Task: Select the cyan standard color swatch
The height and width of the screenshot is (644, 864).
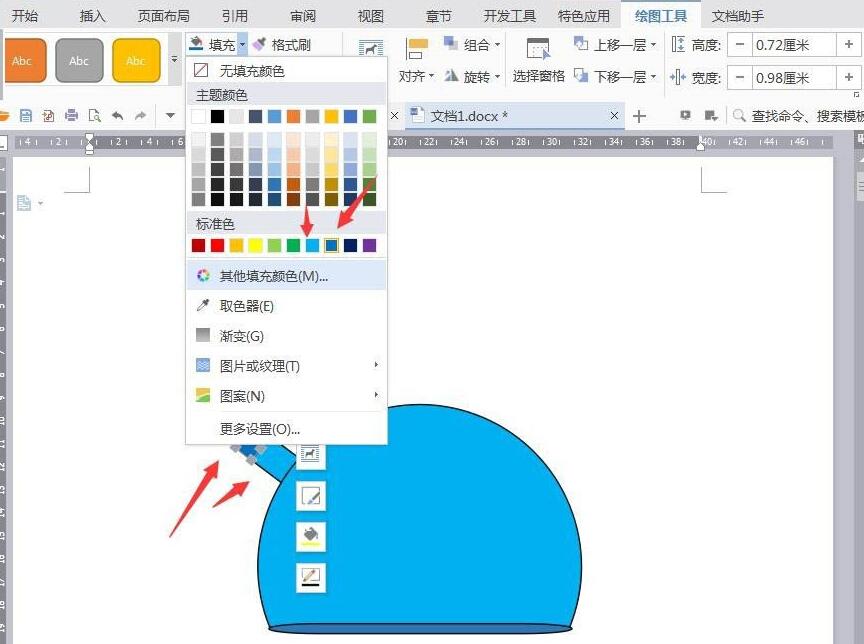Action: coord(312,244)
